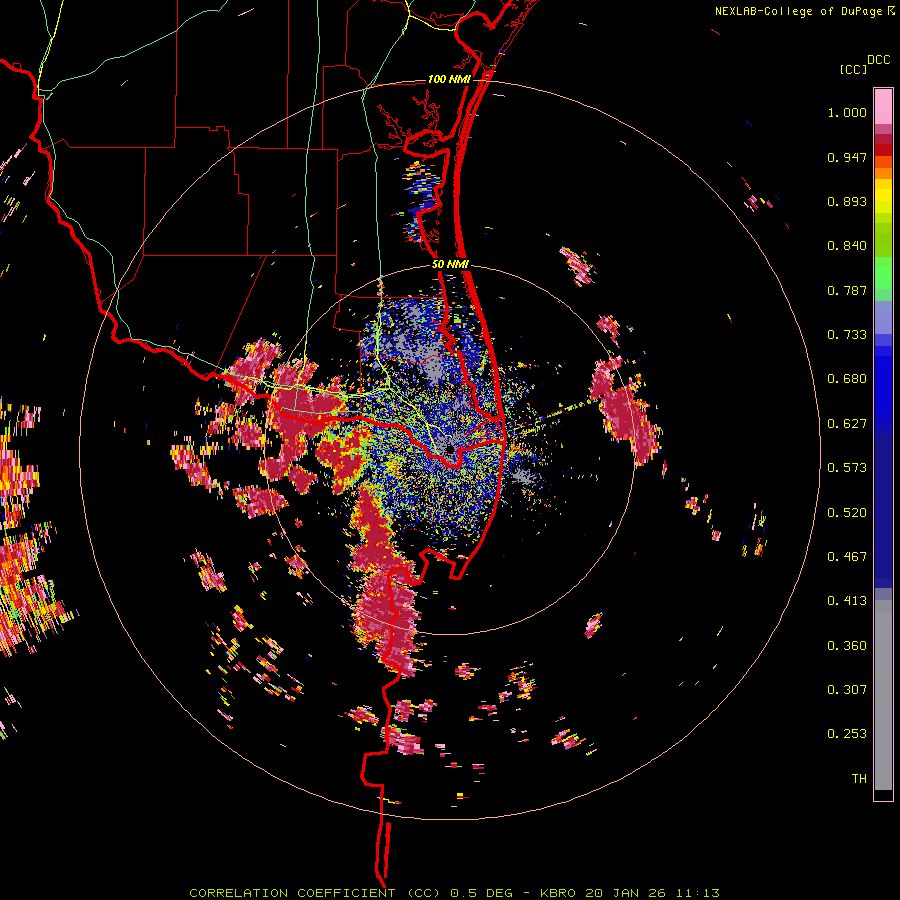This screenshot has height=900, width=900.
Task: Select the 0.573 scale value
Action: (847, 468)
